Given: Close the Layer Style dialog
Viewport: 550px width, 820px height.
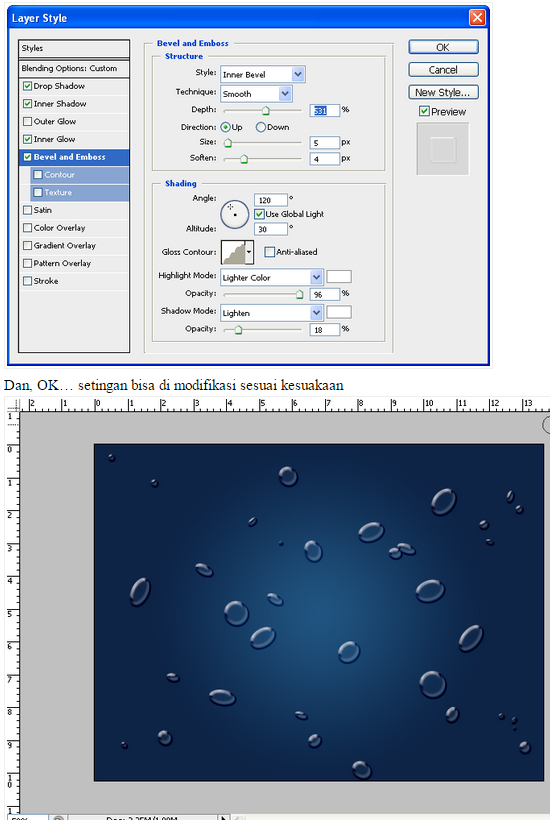Looking at the screenshot, I should (477, 18).
